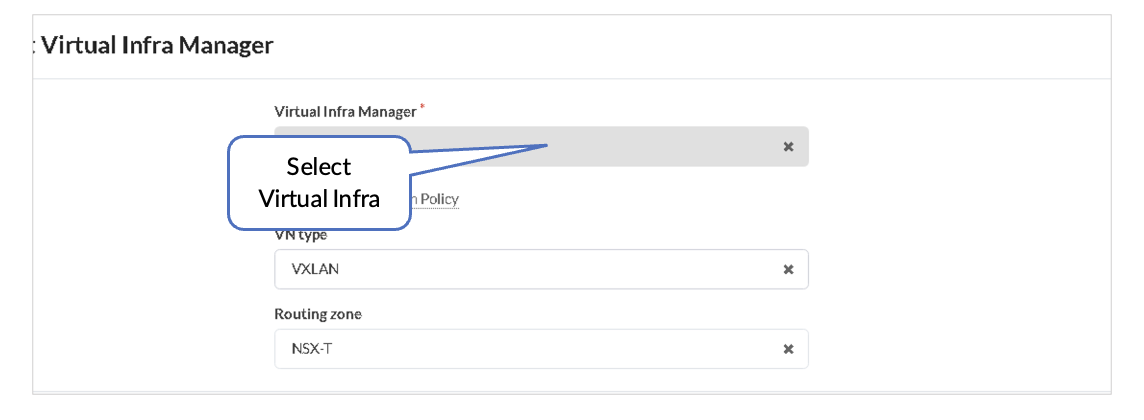Click the Select Virtual Infra callout bubble
This screenshot has width=1144, height=420.
point(319,183)
